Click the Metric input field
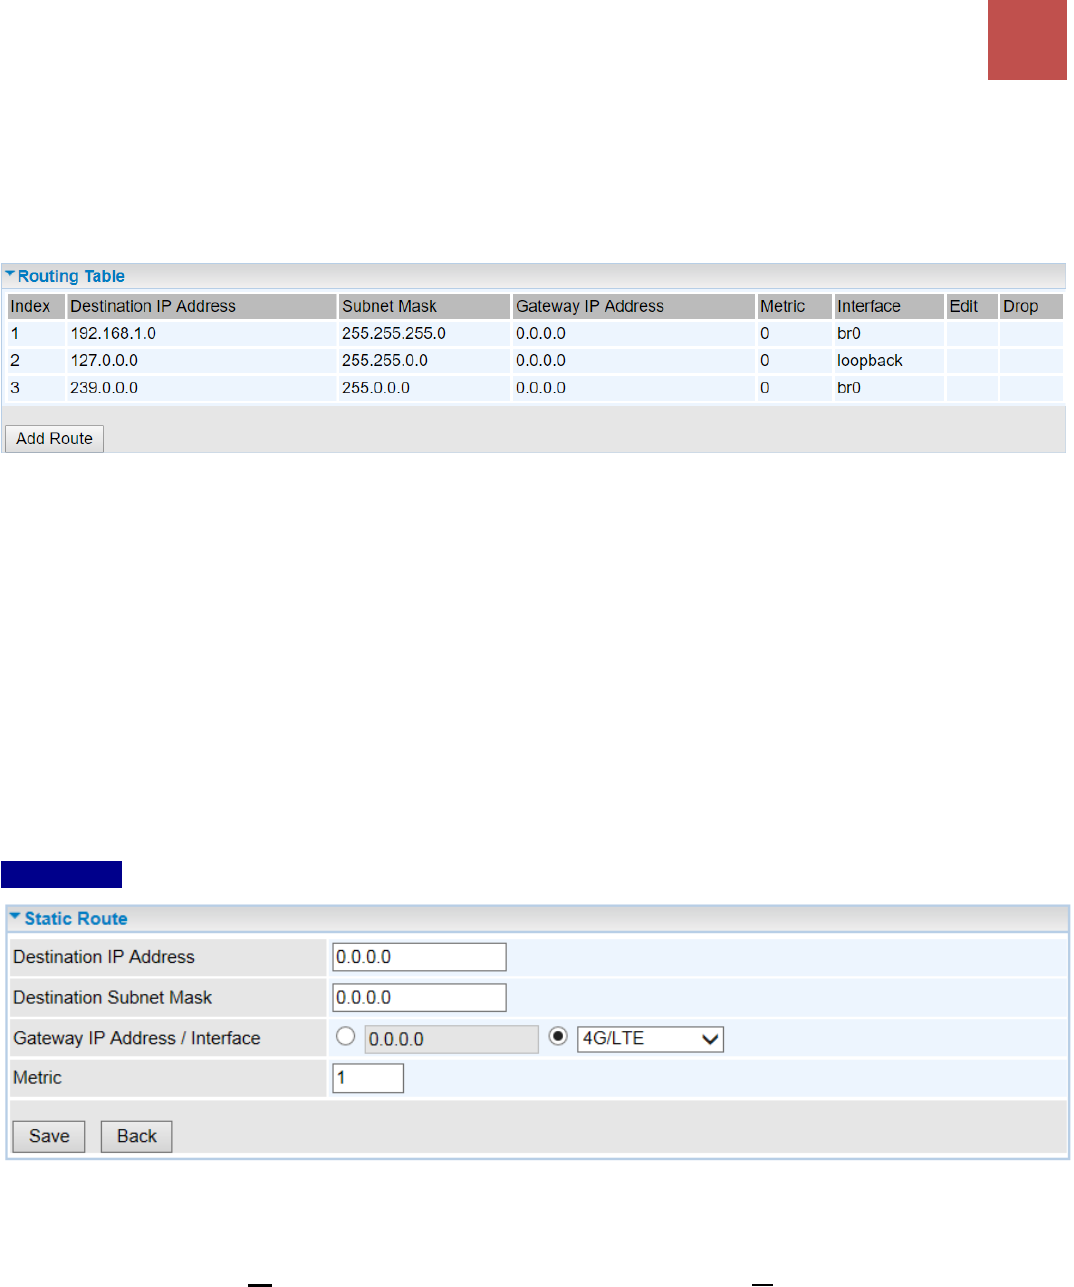Image resolution: width=1074 pixels, height=1287 pixels. (x=368, y=1078)
